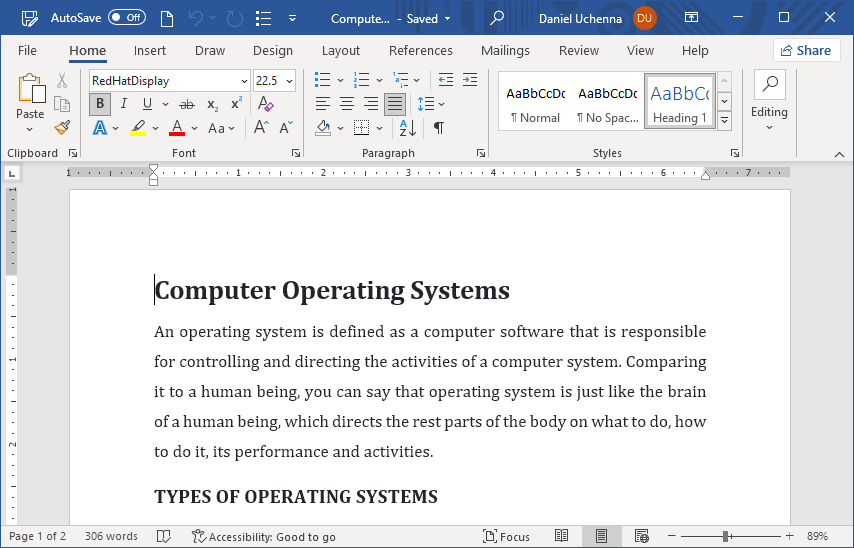Click Accessibility: Good to go status

coord(263,537)
